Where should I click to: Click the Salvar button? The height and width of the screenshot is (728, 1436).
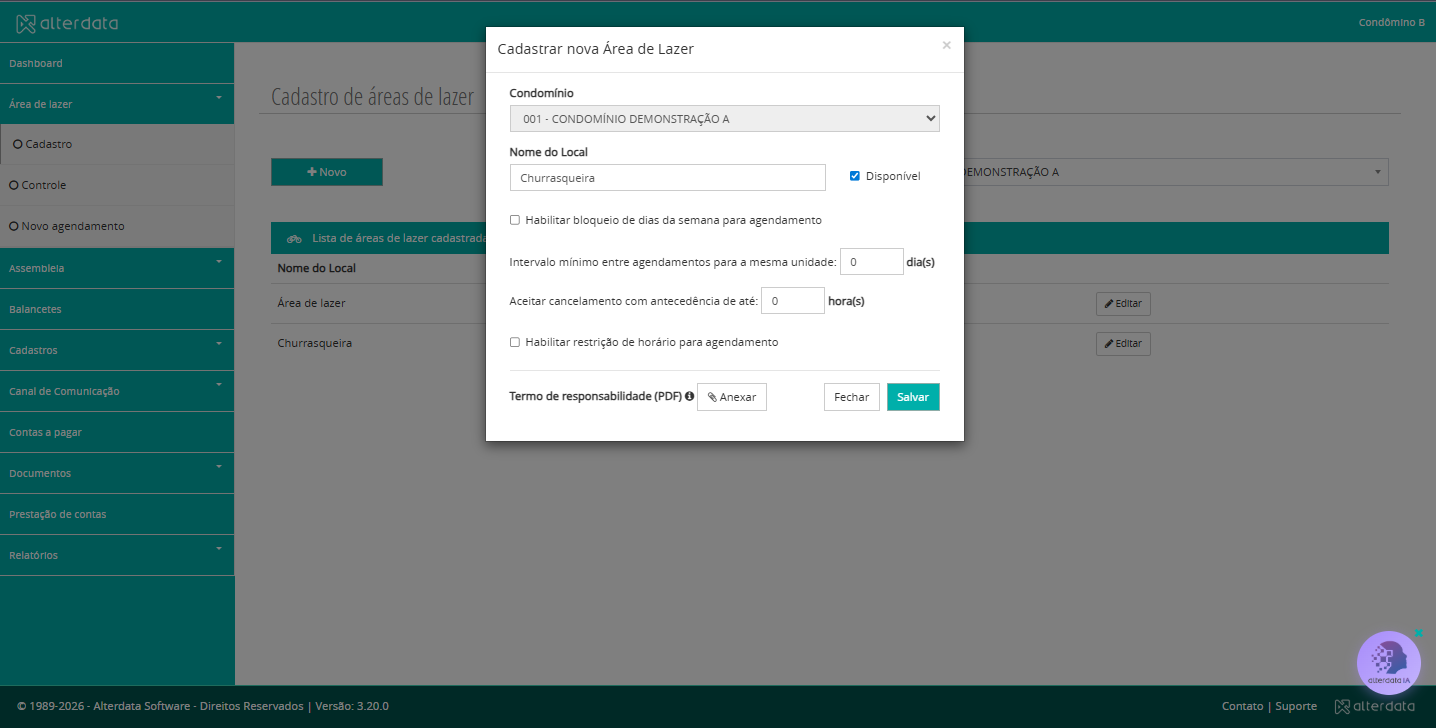tap(913, 397)
